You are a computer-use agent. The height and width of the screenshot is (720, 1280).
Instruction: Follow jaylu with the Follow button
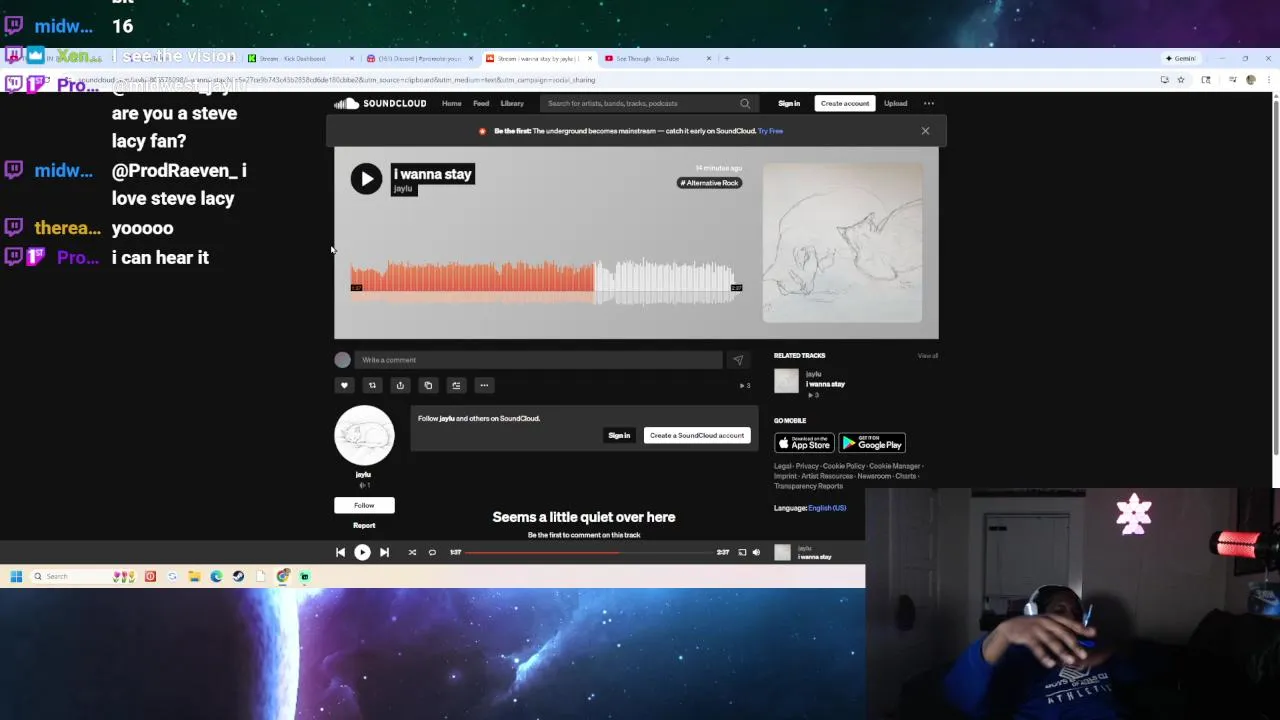364,505
